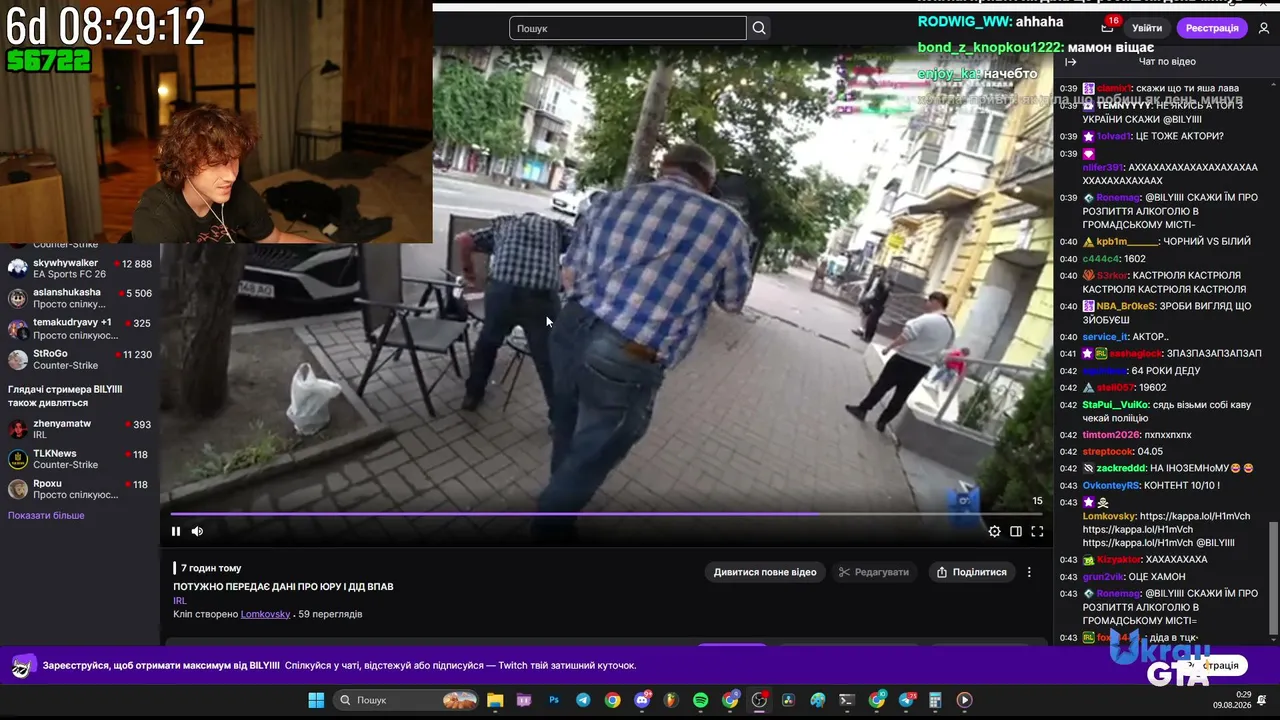
Task: Open the Prime loot crown notifications
Action: (x=1107, y=28)
